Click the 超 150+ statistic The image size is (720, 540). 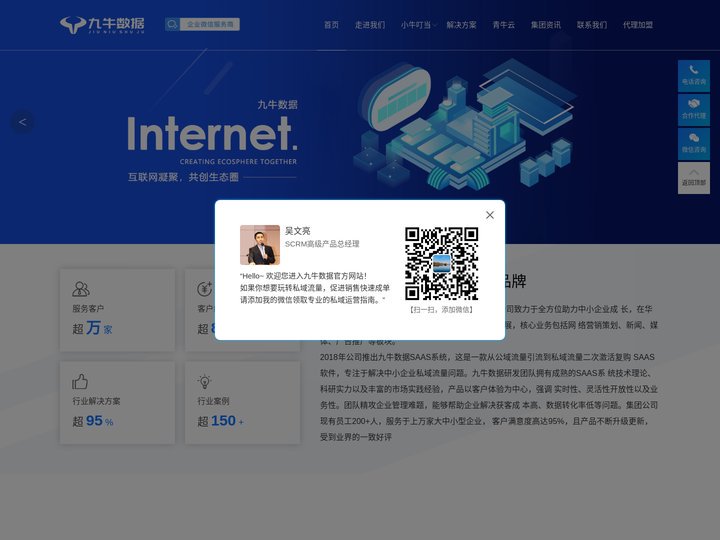pyautogui.click(x=220, y=421)
